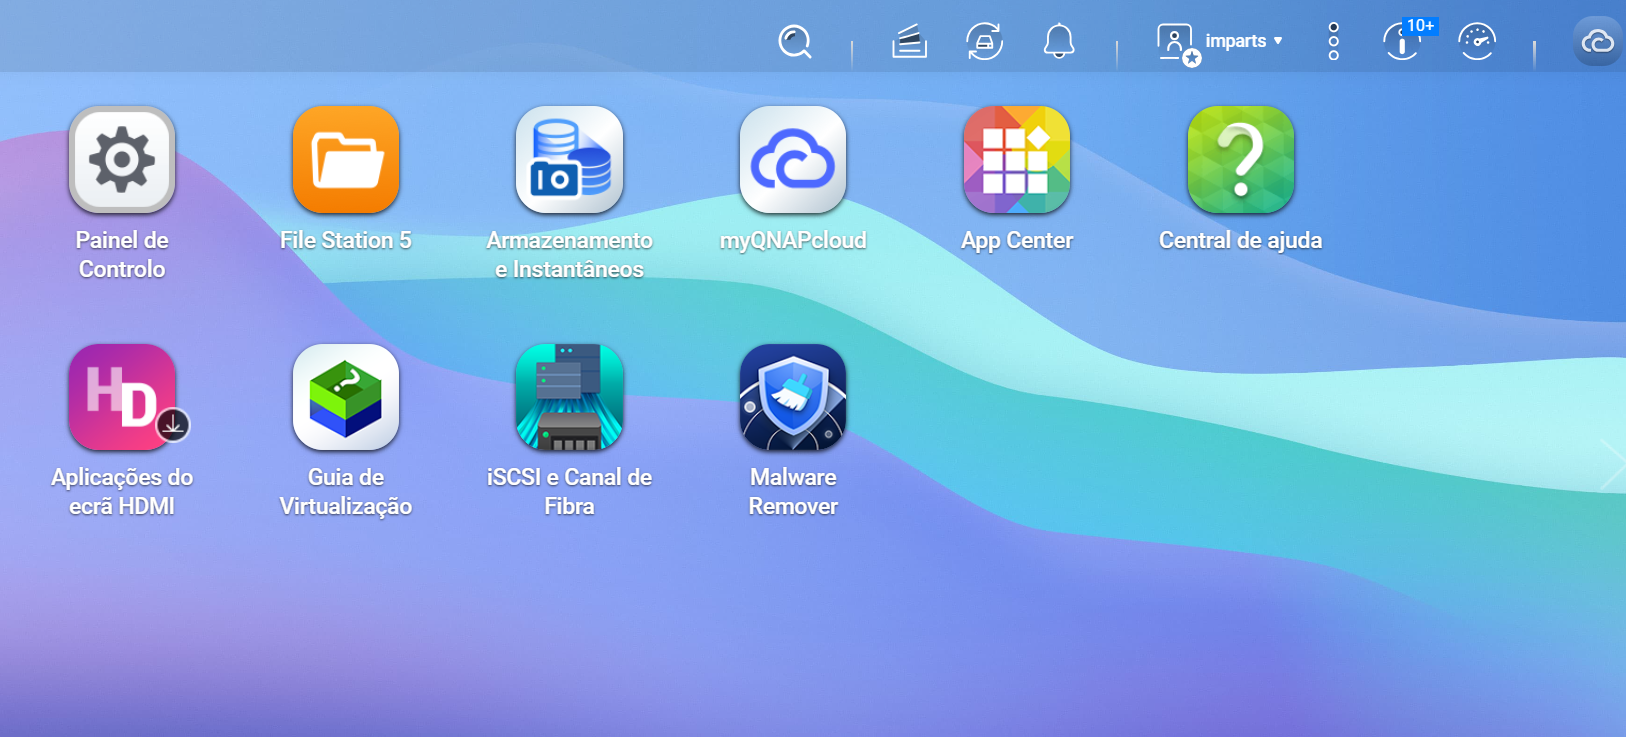Image resolution: width=1626 pixels, height=737 pixels.
Task: Open Armazenamento e Instantâneos
Action: pos(569,160)
